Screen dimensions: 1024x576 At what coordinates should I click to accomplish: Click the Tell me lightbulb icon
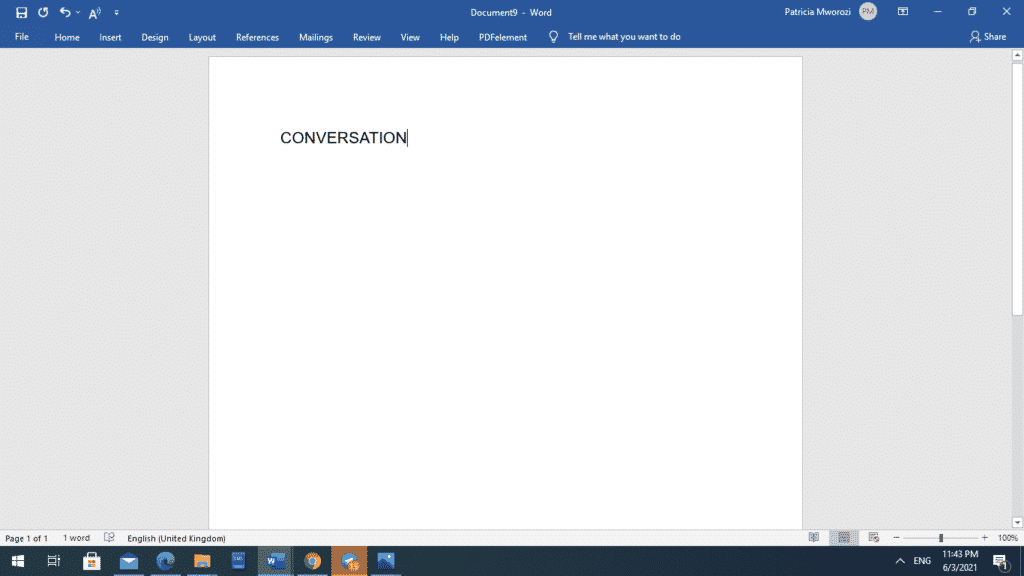coord(552,36)
